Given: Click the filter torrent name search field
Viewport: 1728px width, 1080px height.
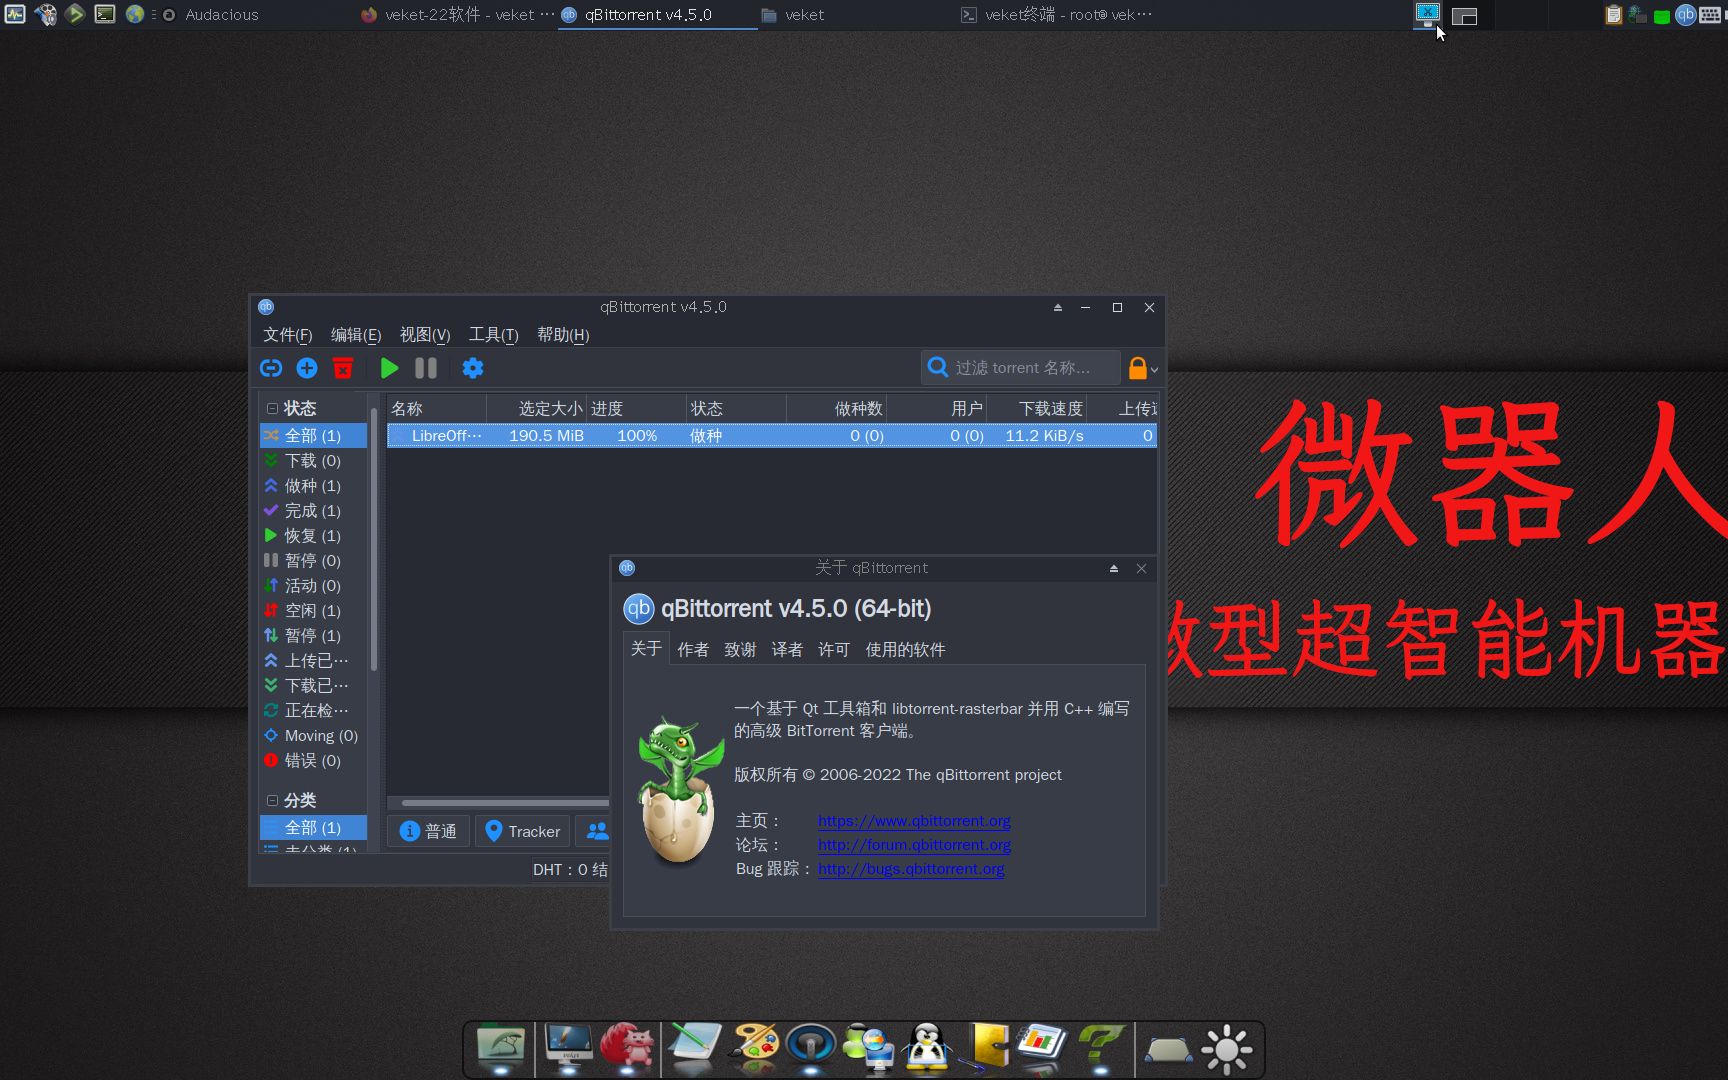Looking at the screenshot, I should pos(1020,367).
